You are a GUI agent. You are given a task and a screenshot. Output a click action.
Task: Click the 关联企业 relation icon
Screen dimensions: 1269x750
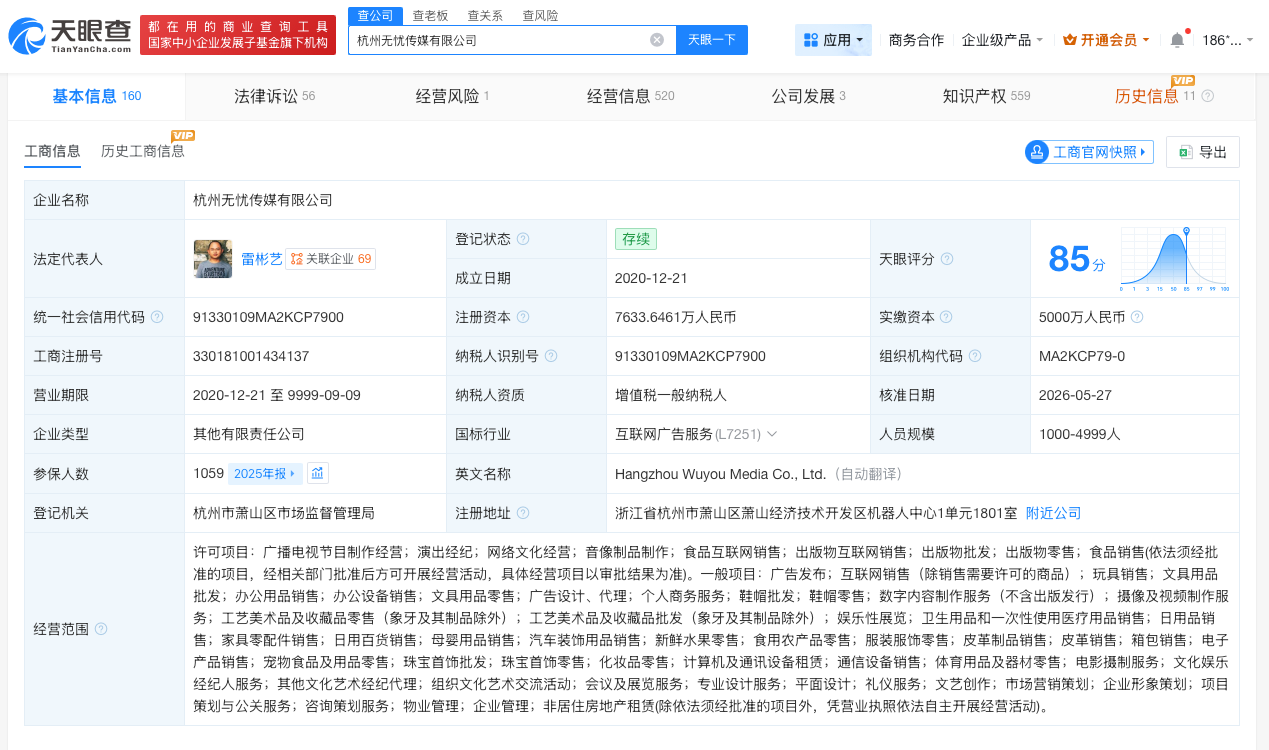click(296, 259)
